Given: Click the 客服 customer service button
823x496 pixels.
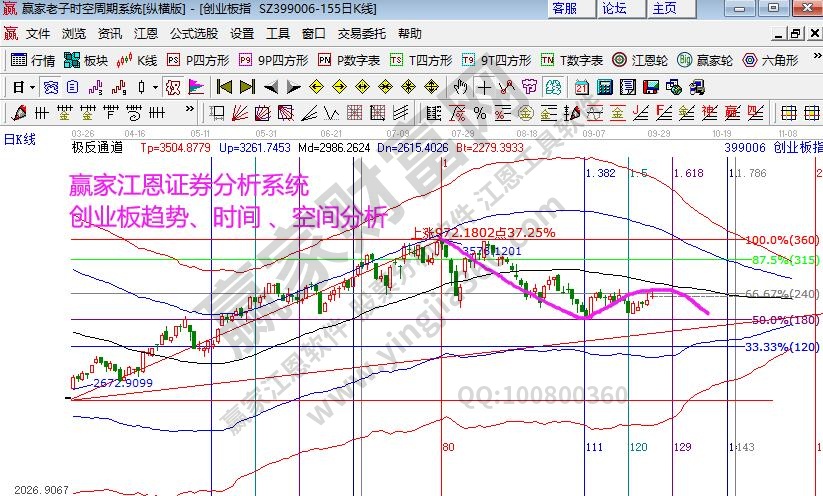Looking at the screenshot, I should (x=564, y=9).
